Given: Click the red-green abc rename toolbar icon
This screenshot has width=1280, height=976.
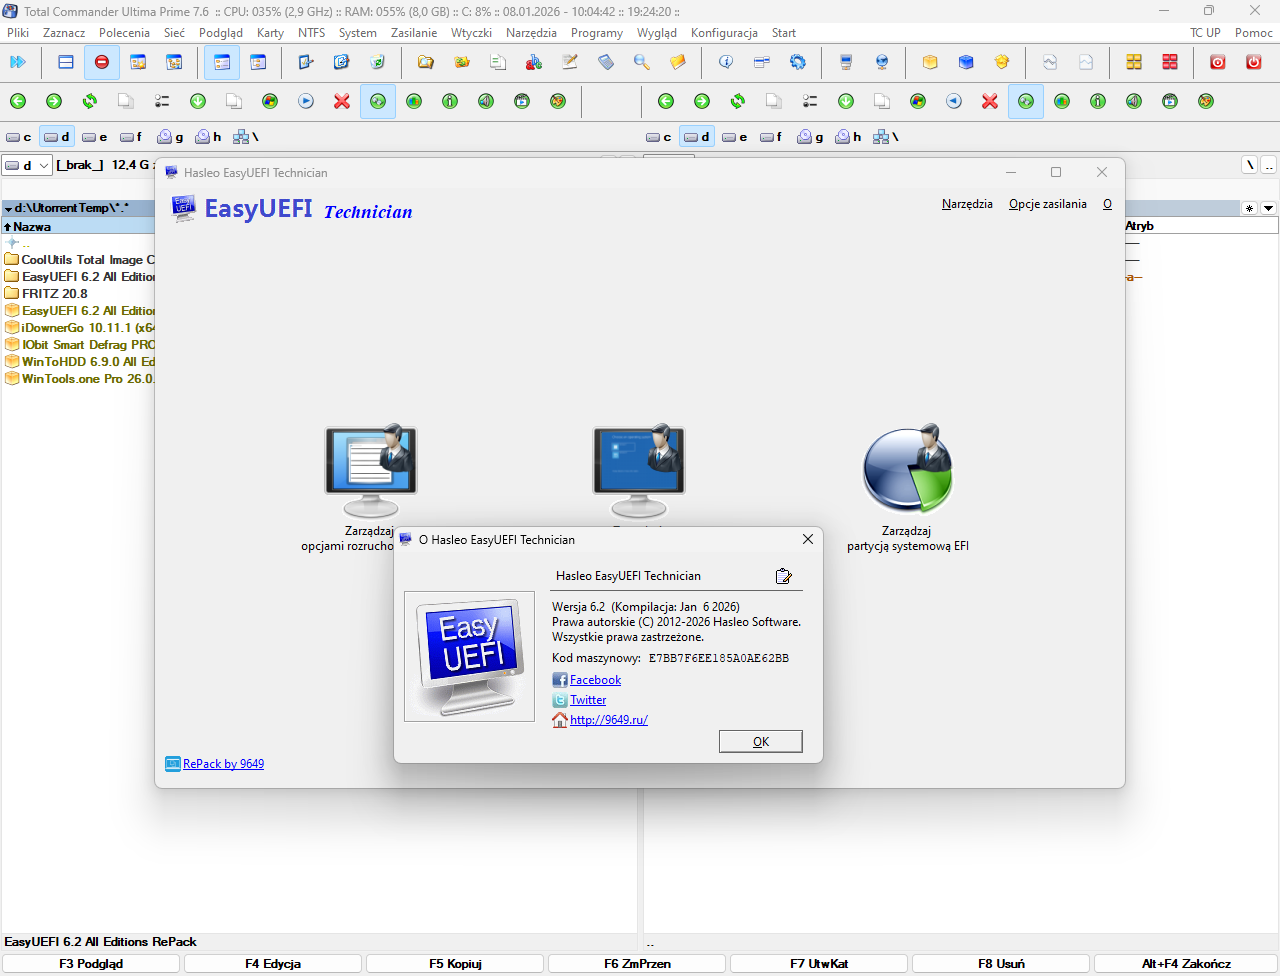Looking at the screenshot, I should tap(534, 62).
